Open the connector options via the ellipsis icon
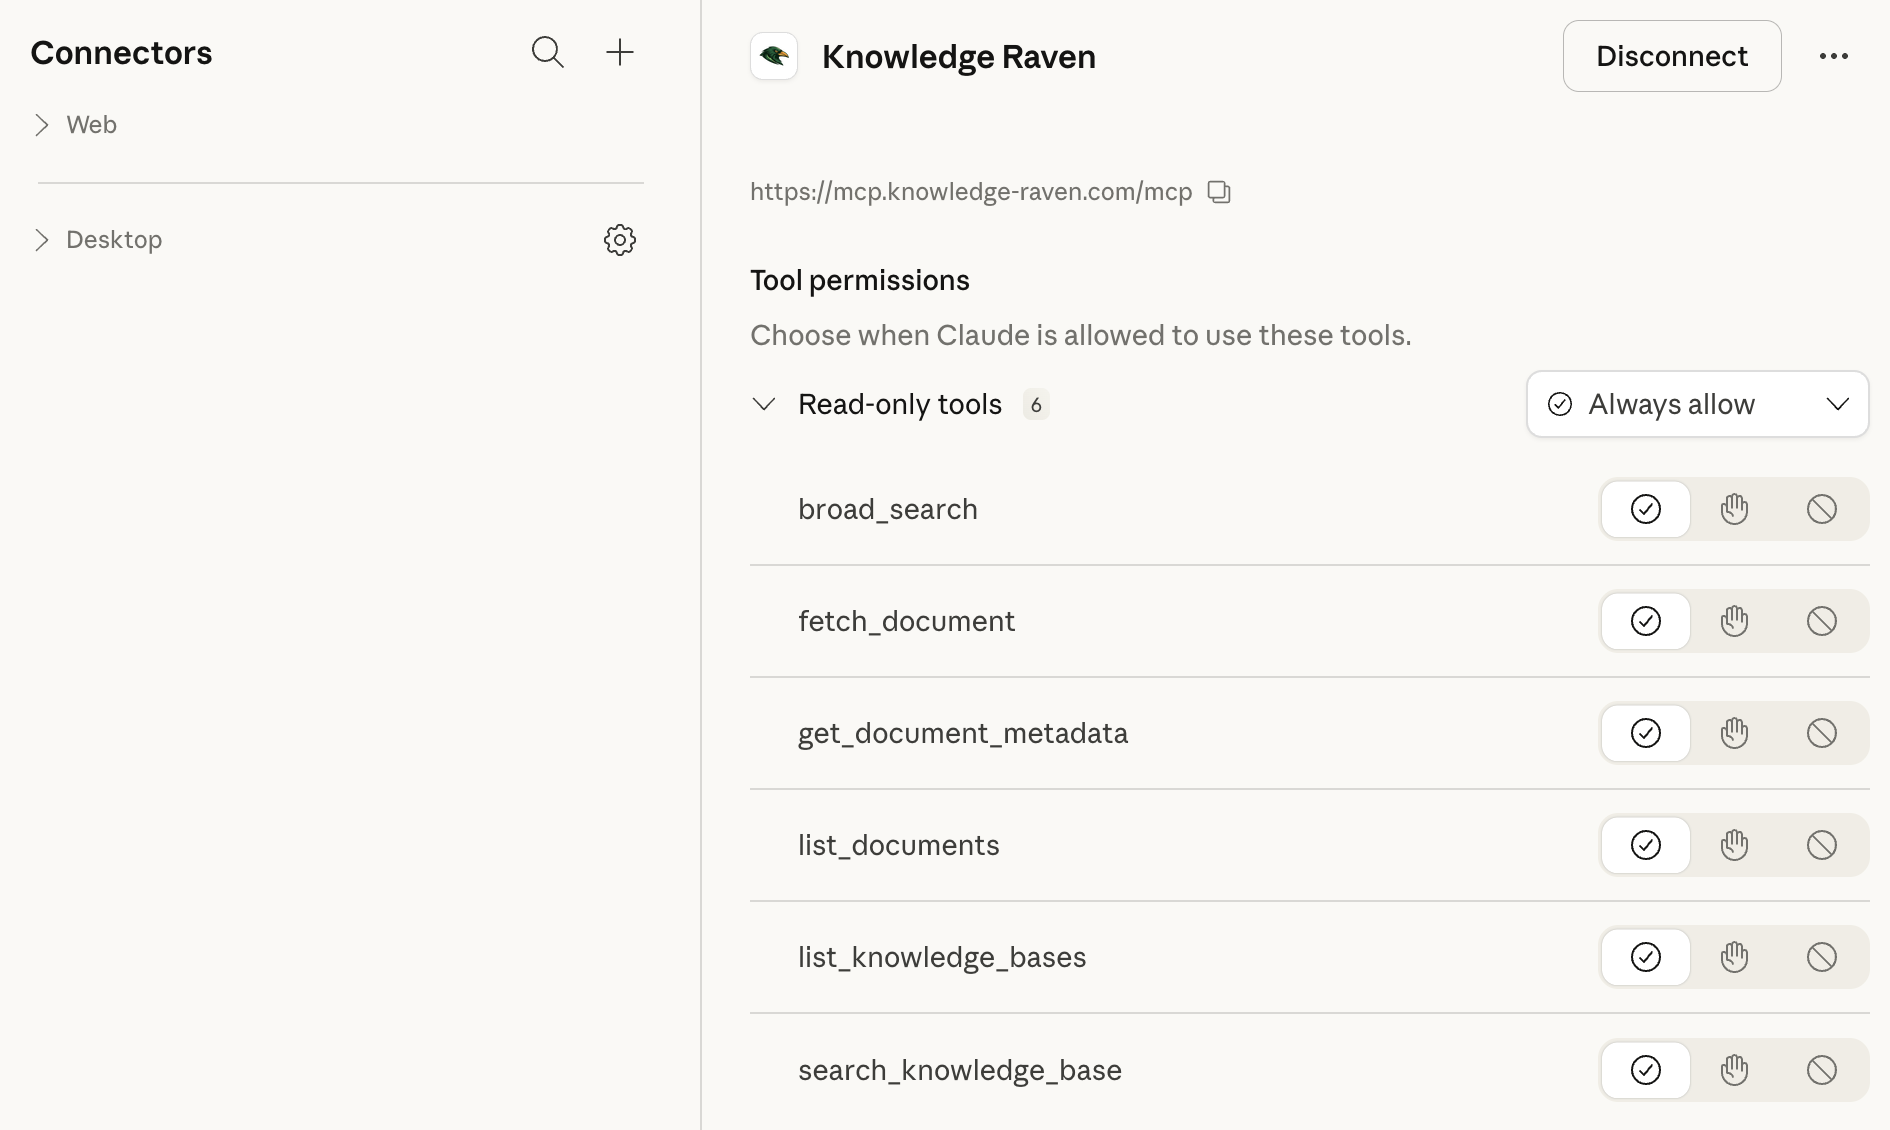1890x1130 pixels. click(x=1835, y=56)
